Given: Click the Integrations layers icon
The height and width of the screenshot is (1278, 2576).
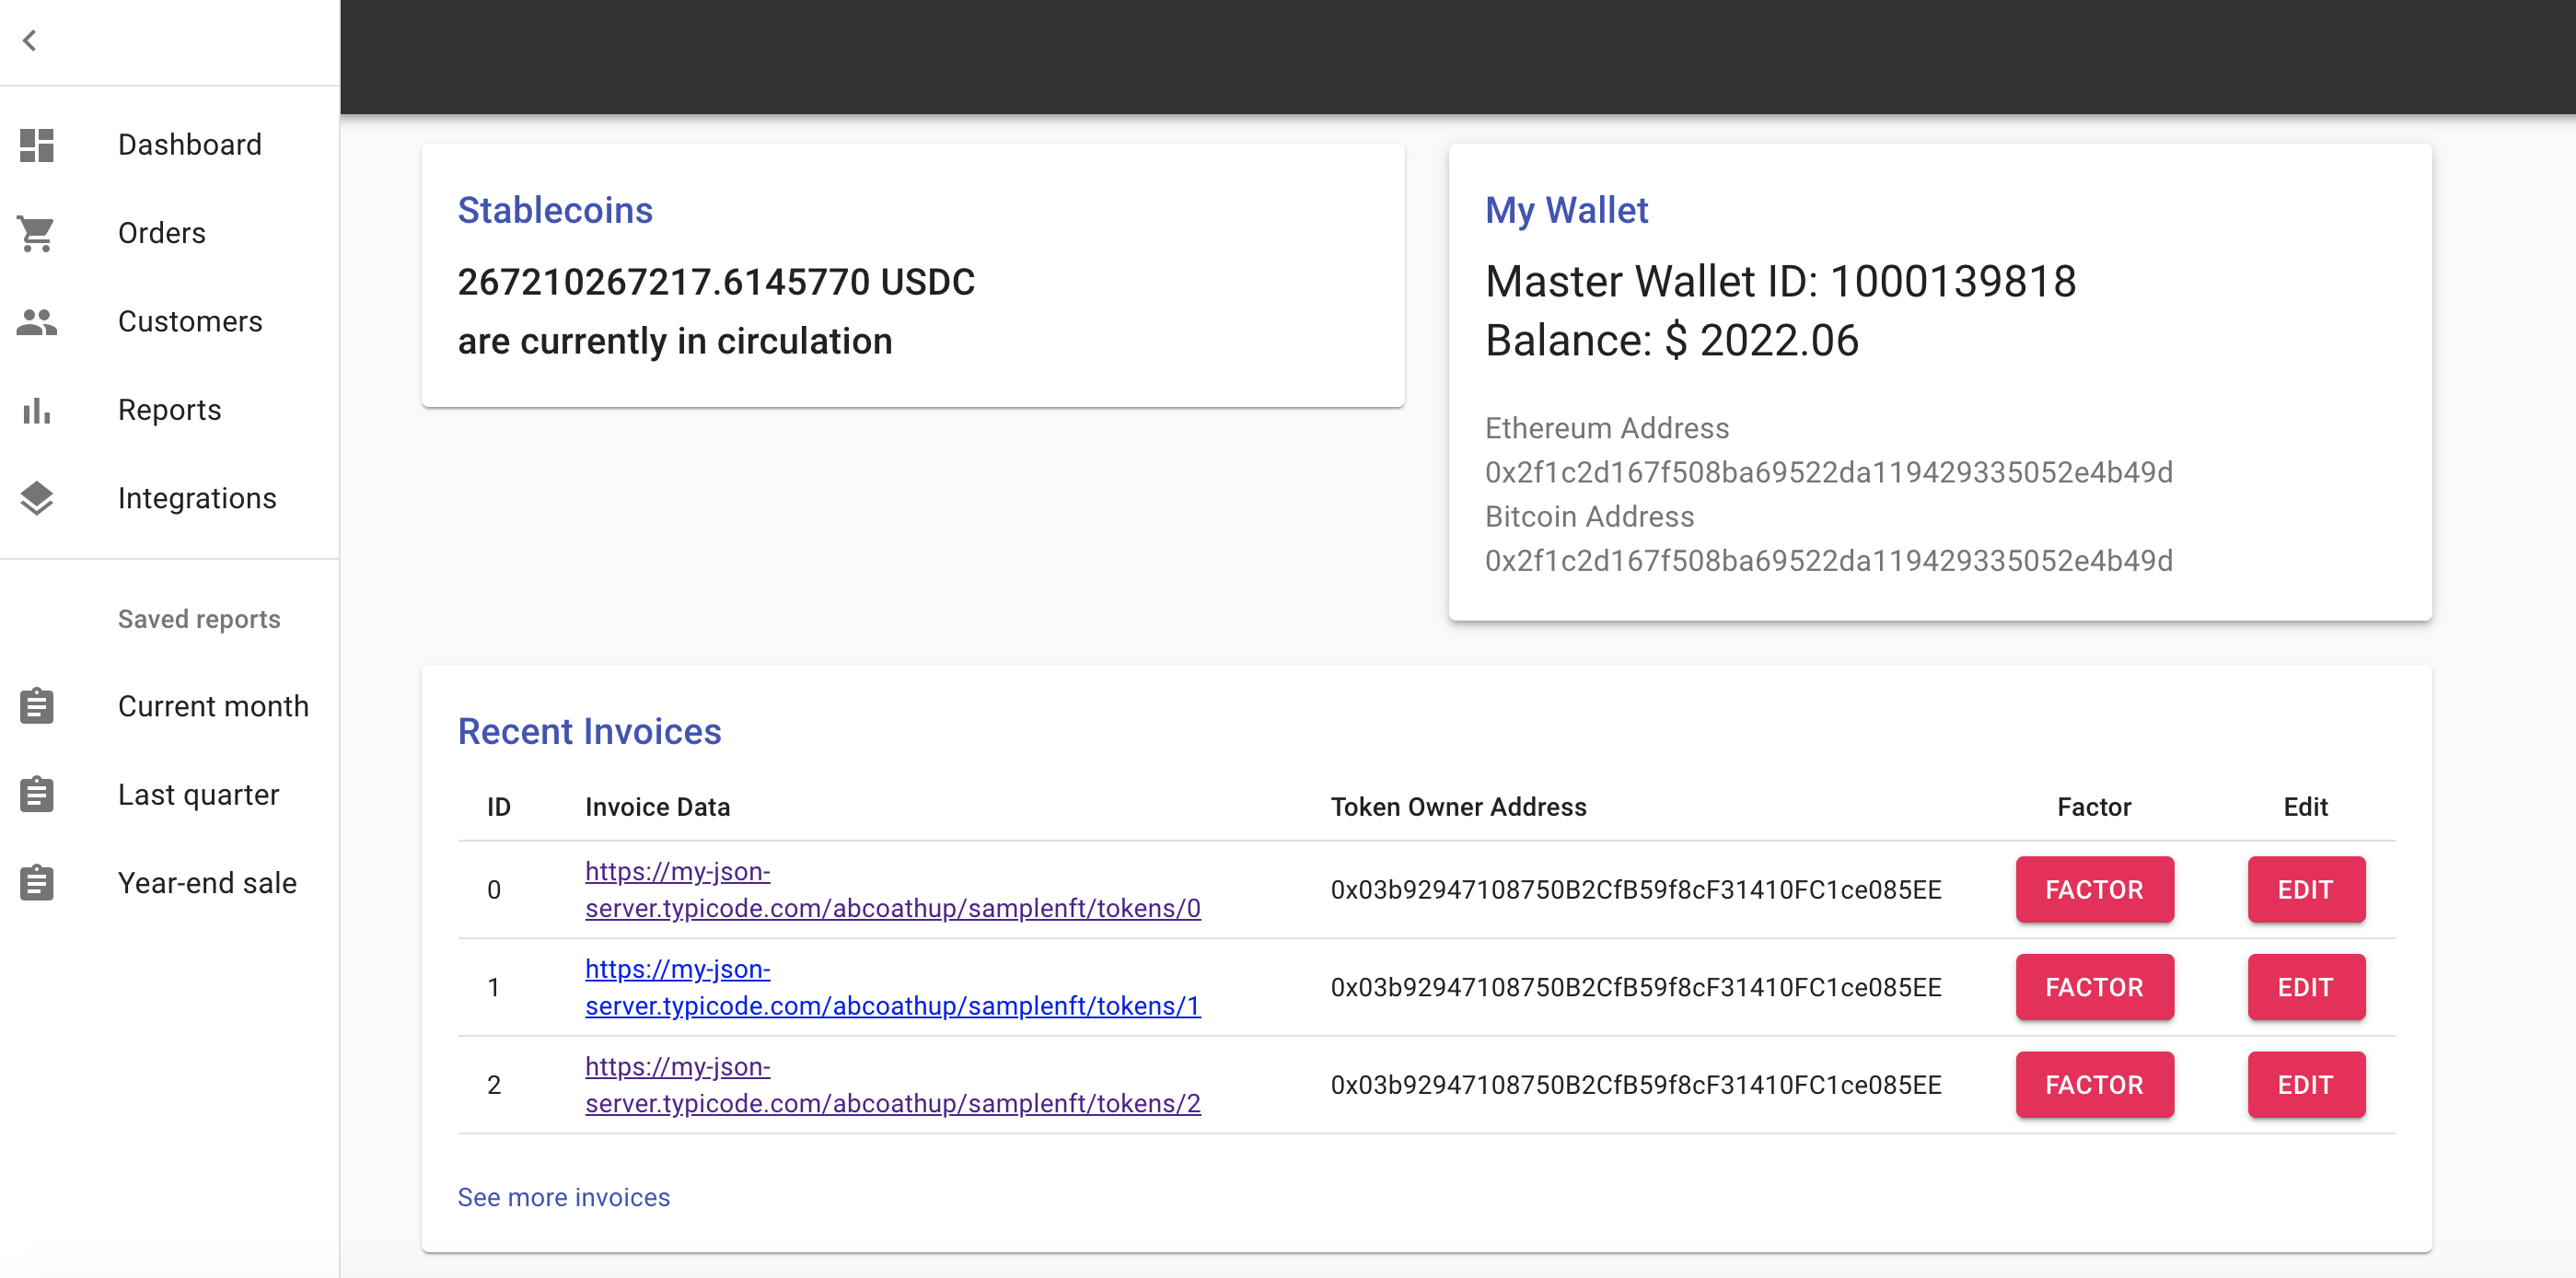Looking at the screenshot, I should pos(37,498).
